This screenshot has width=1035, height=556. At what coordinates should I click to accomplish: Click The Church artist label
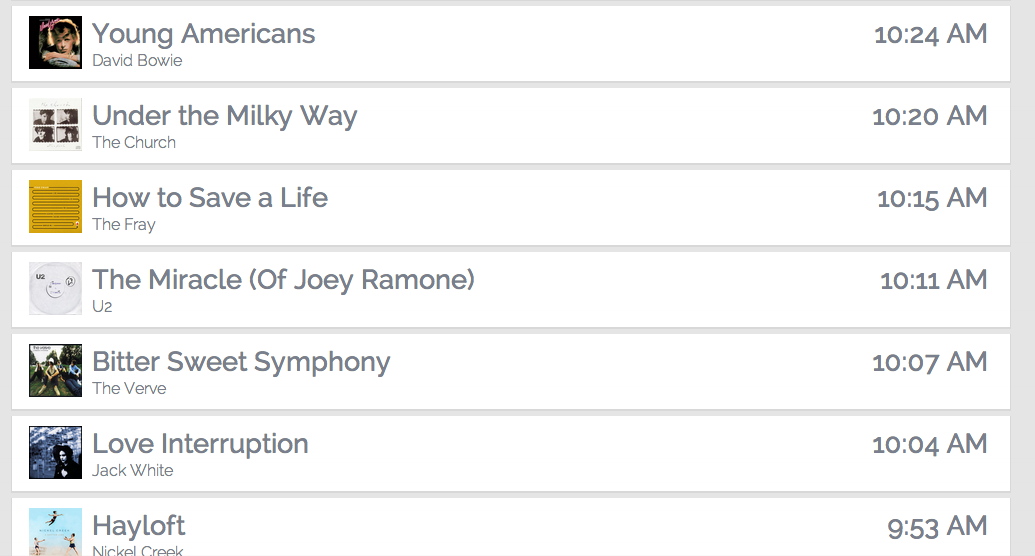134,142
